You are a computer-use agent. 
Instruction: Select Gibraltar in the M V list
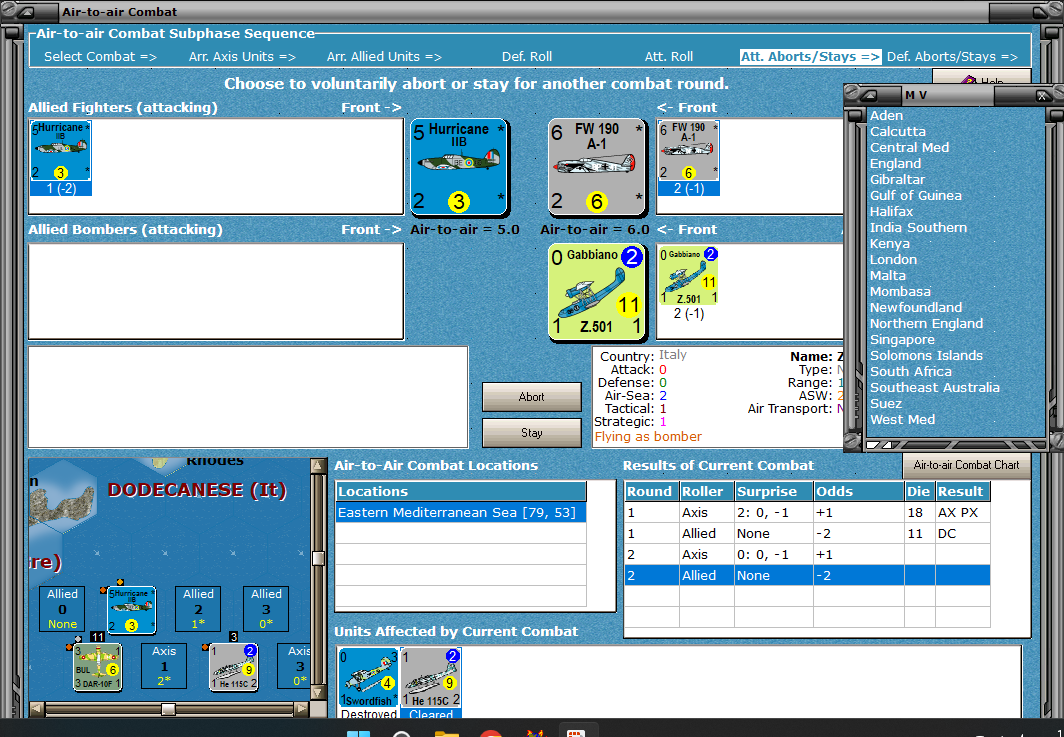897,179
